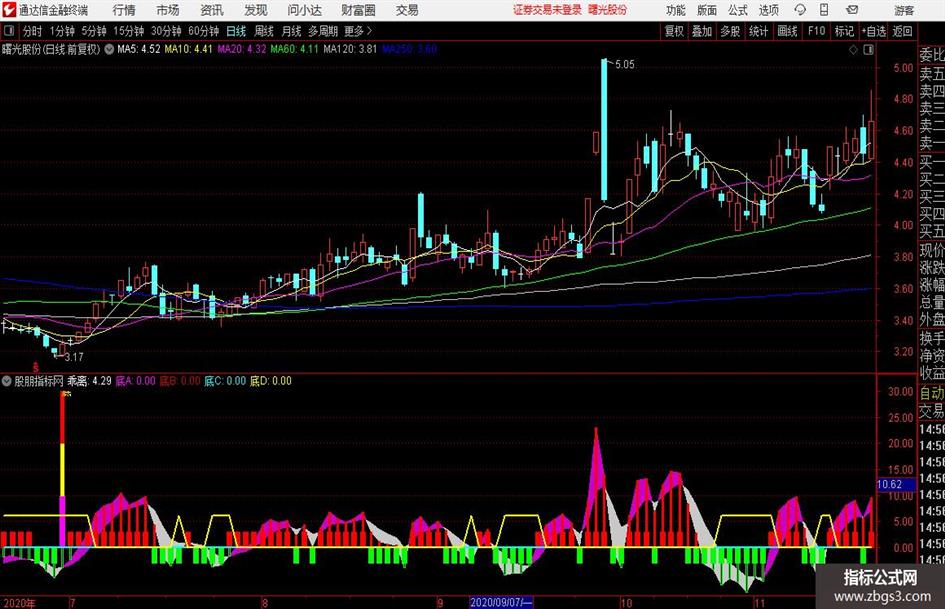Click the MA5: 4.52 indicator label
Viewport: 945px width, 609px height.
[139, 49]
